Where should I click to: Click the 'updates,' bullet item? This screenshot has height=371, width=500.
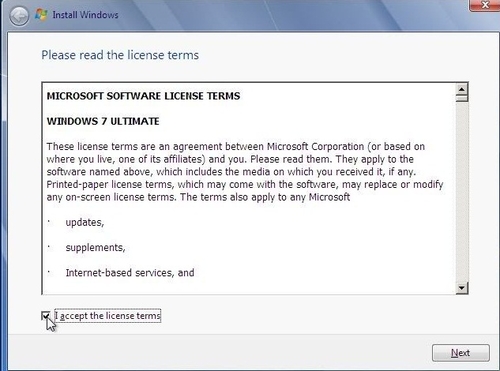coord(85,222)
